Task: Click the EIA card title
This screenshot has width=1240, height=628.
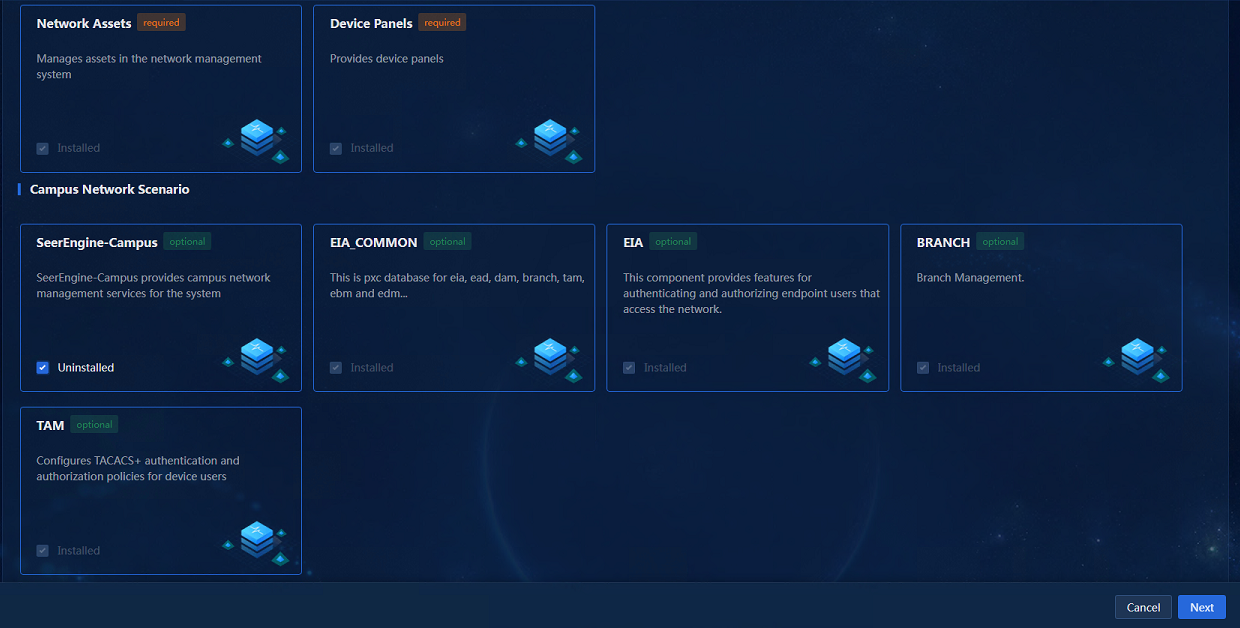Action: (633, 242)
